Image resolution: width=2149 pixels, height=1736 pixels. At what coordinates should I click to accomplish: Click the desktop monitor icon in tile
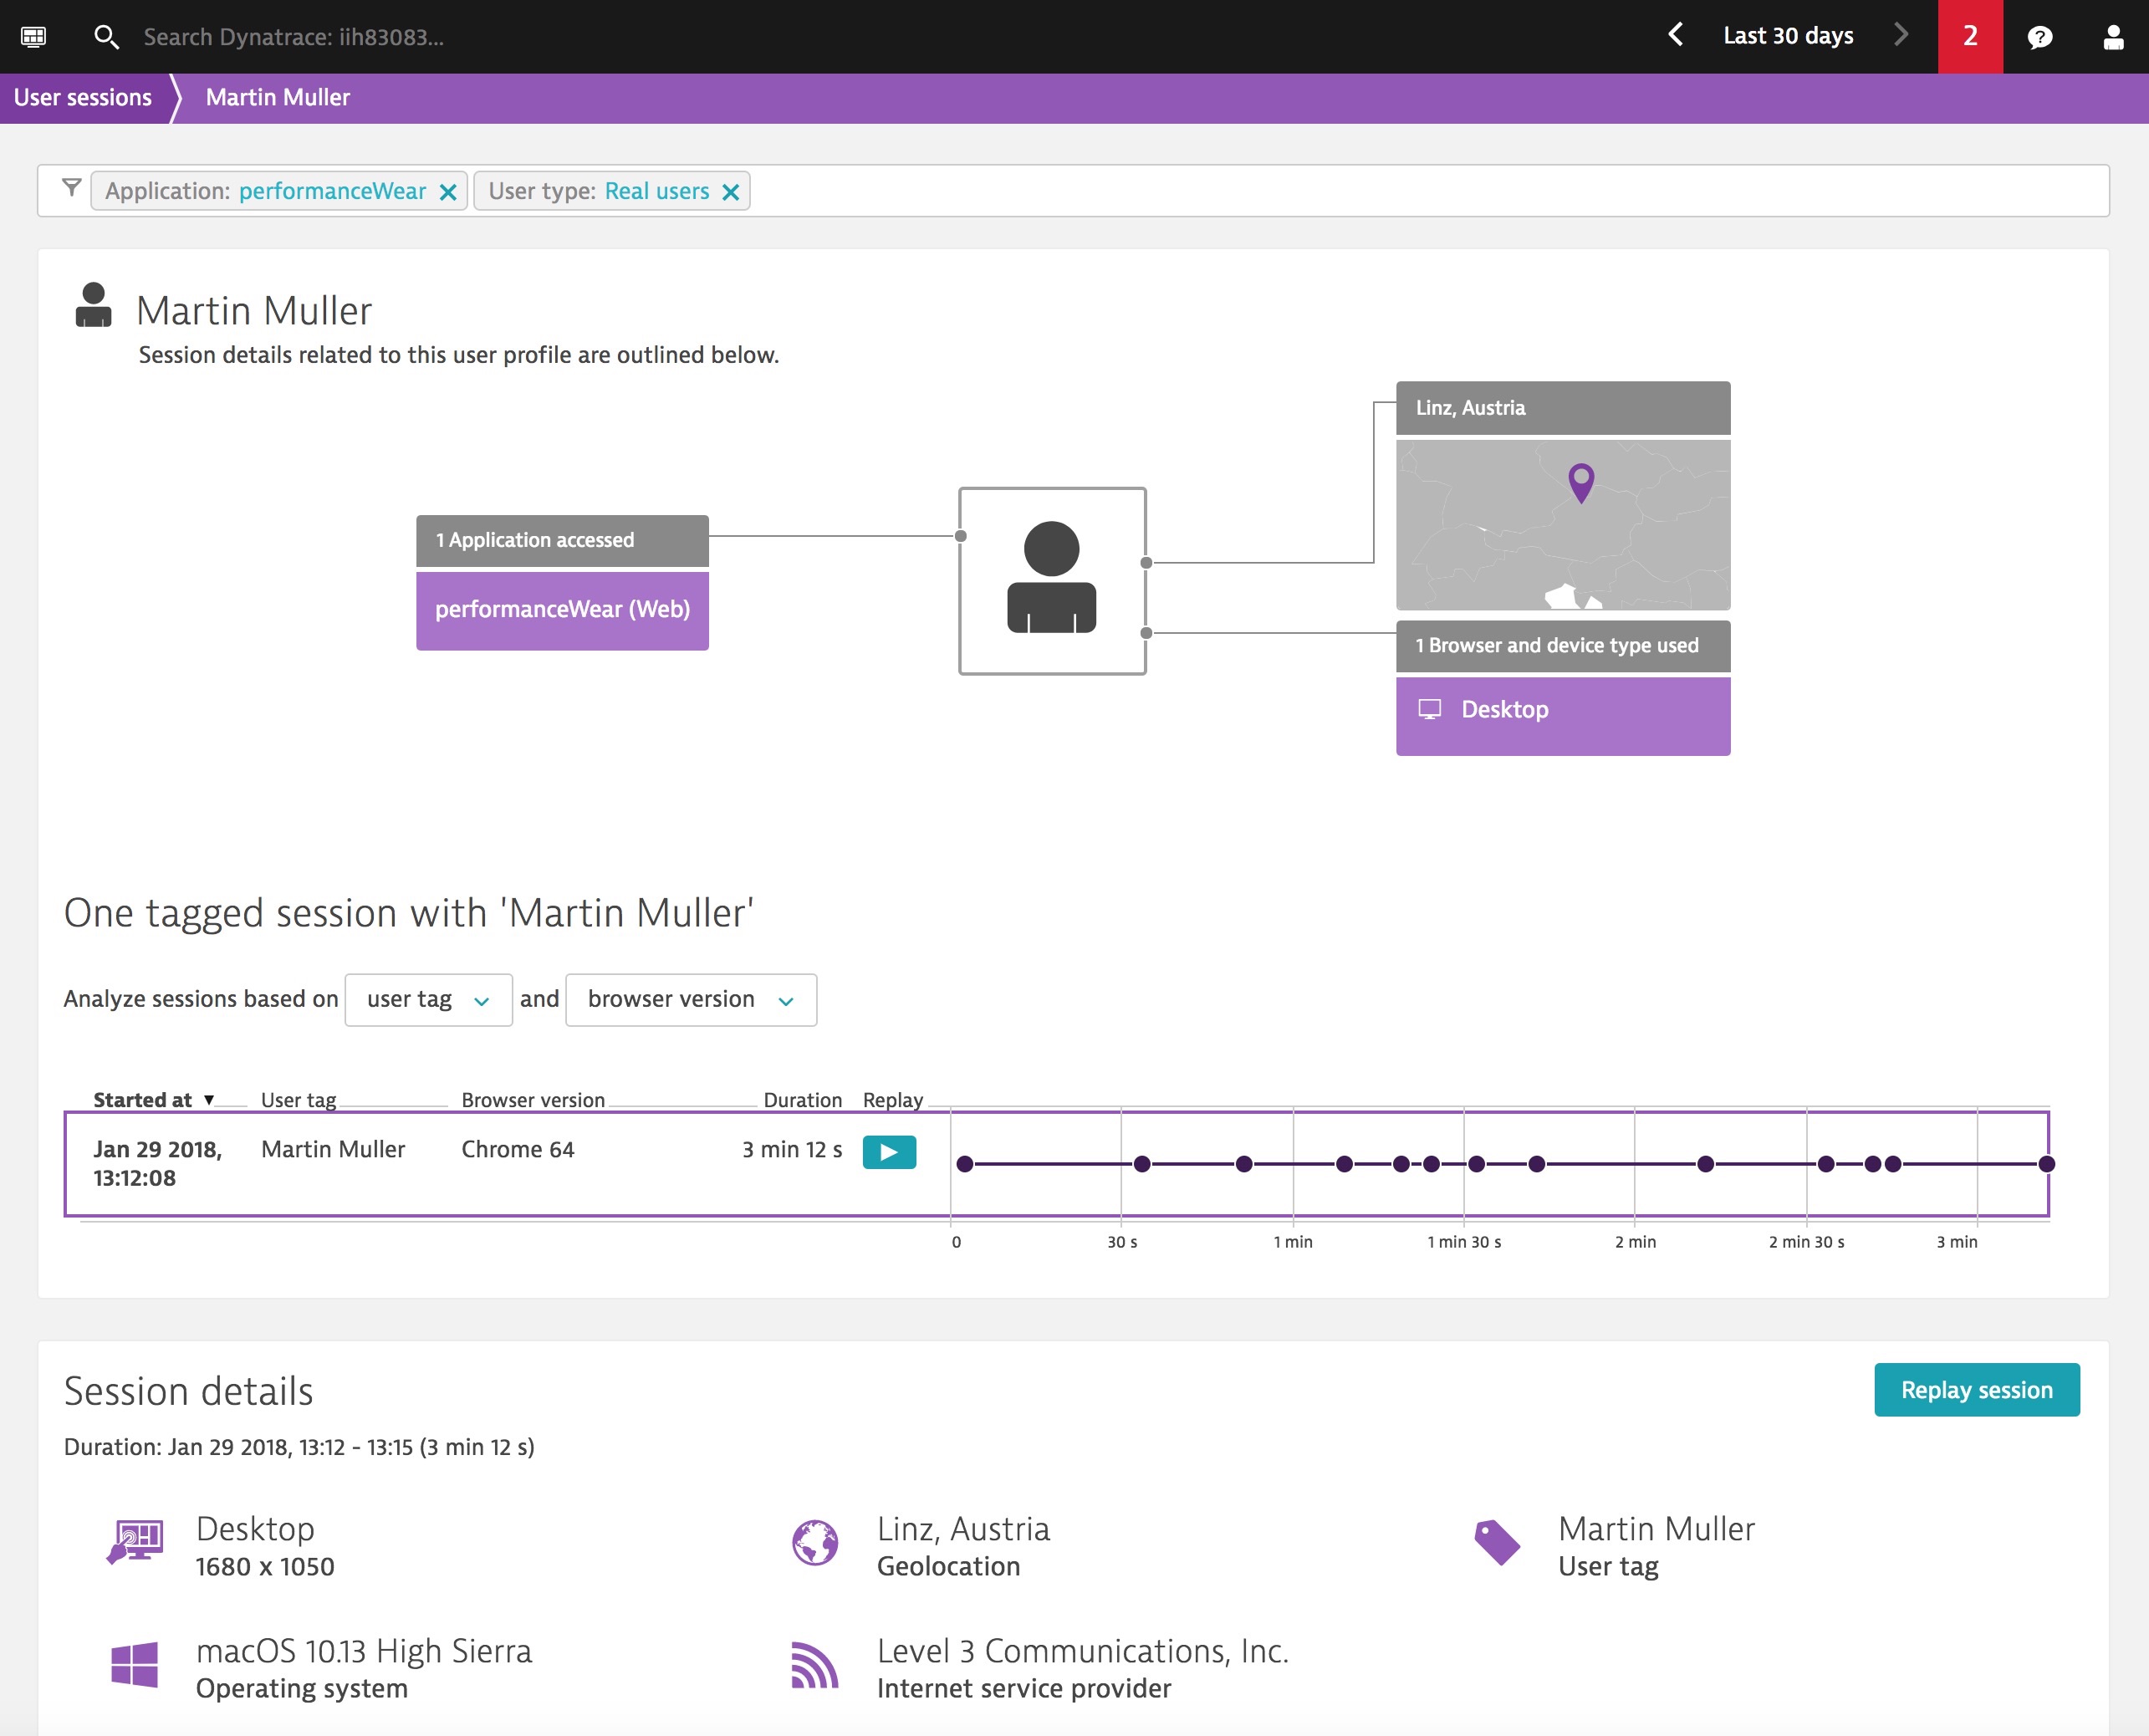coord(1430,709)
